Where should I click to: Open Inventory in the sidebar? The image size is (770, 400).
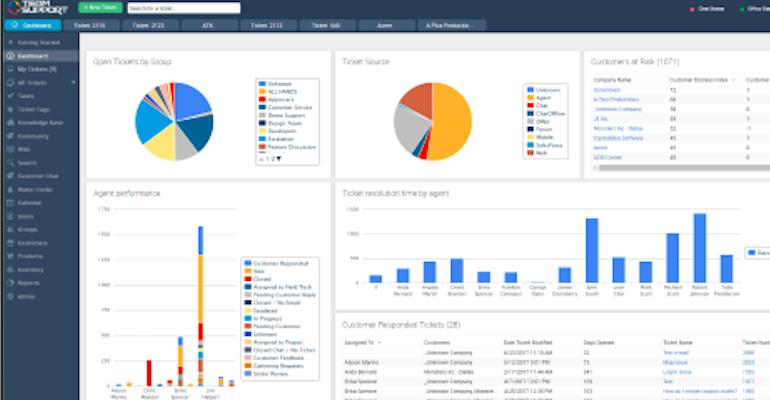tap(30, 269)
